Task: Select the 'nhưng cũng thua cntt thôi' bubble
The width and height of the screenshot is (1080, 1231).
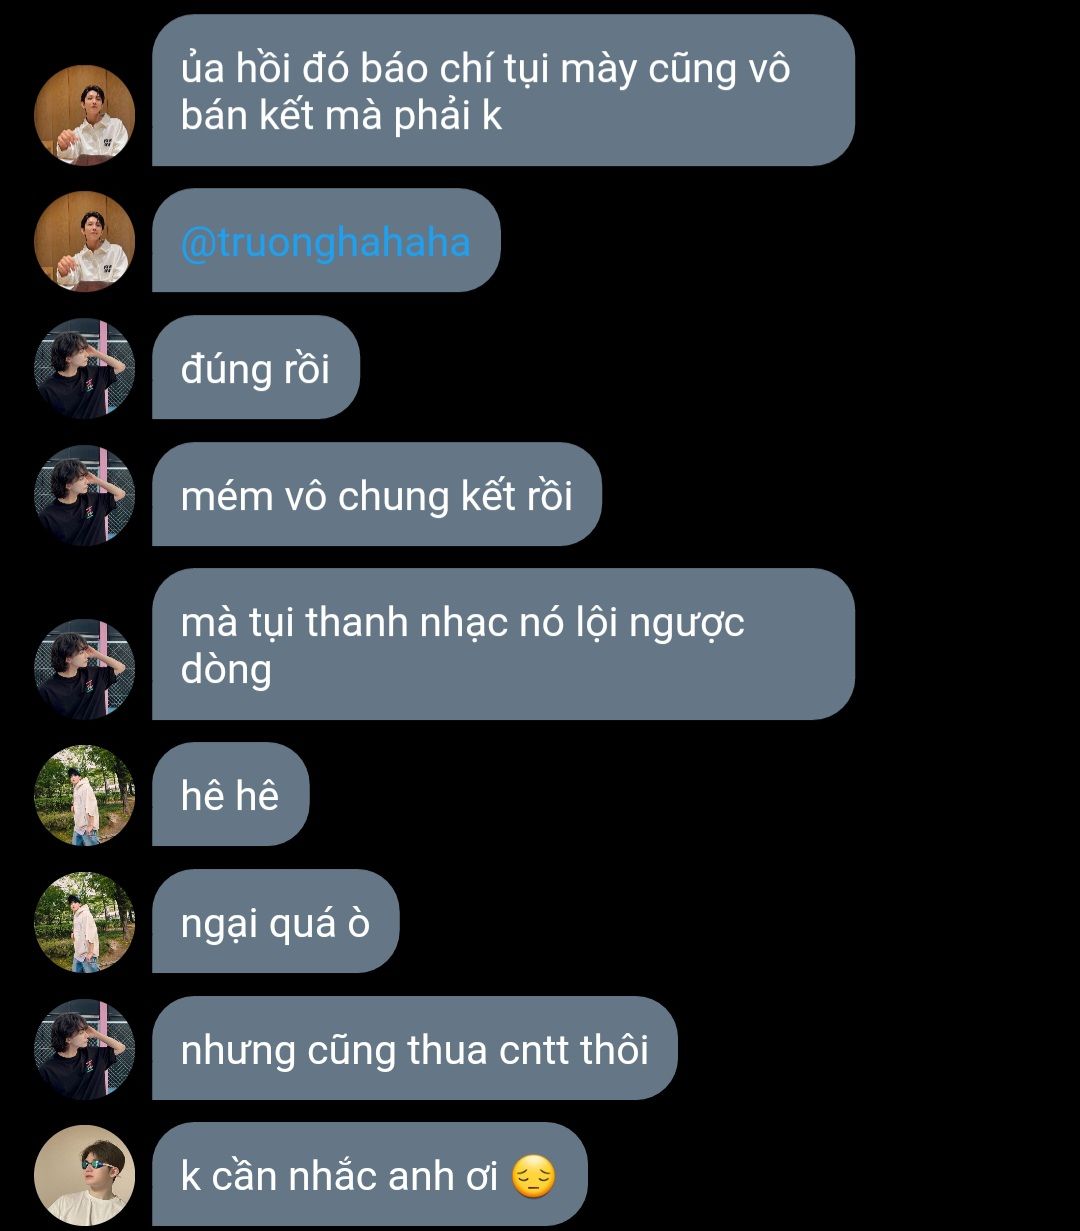Action: 414,1048
